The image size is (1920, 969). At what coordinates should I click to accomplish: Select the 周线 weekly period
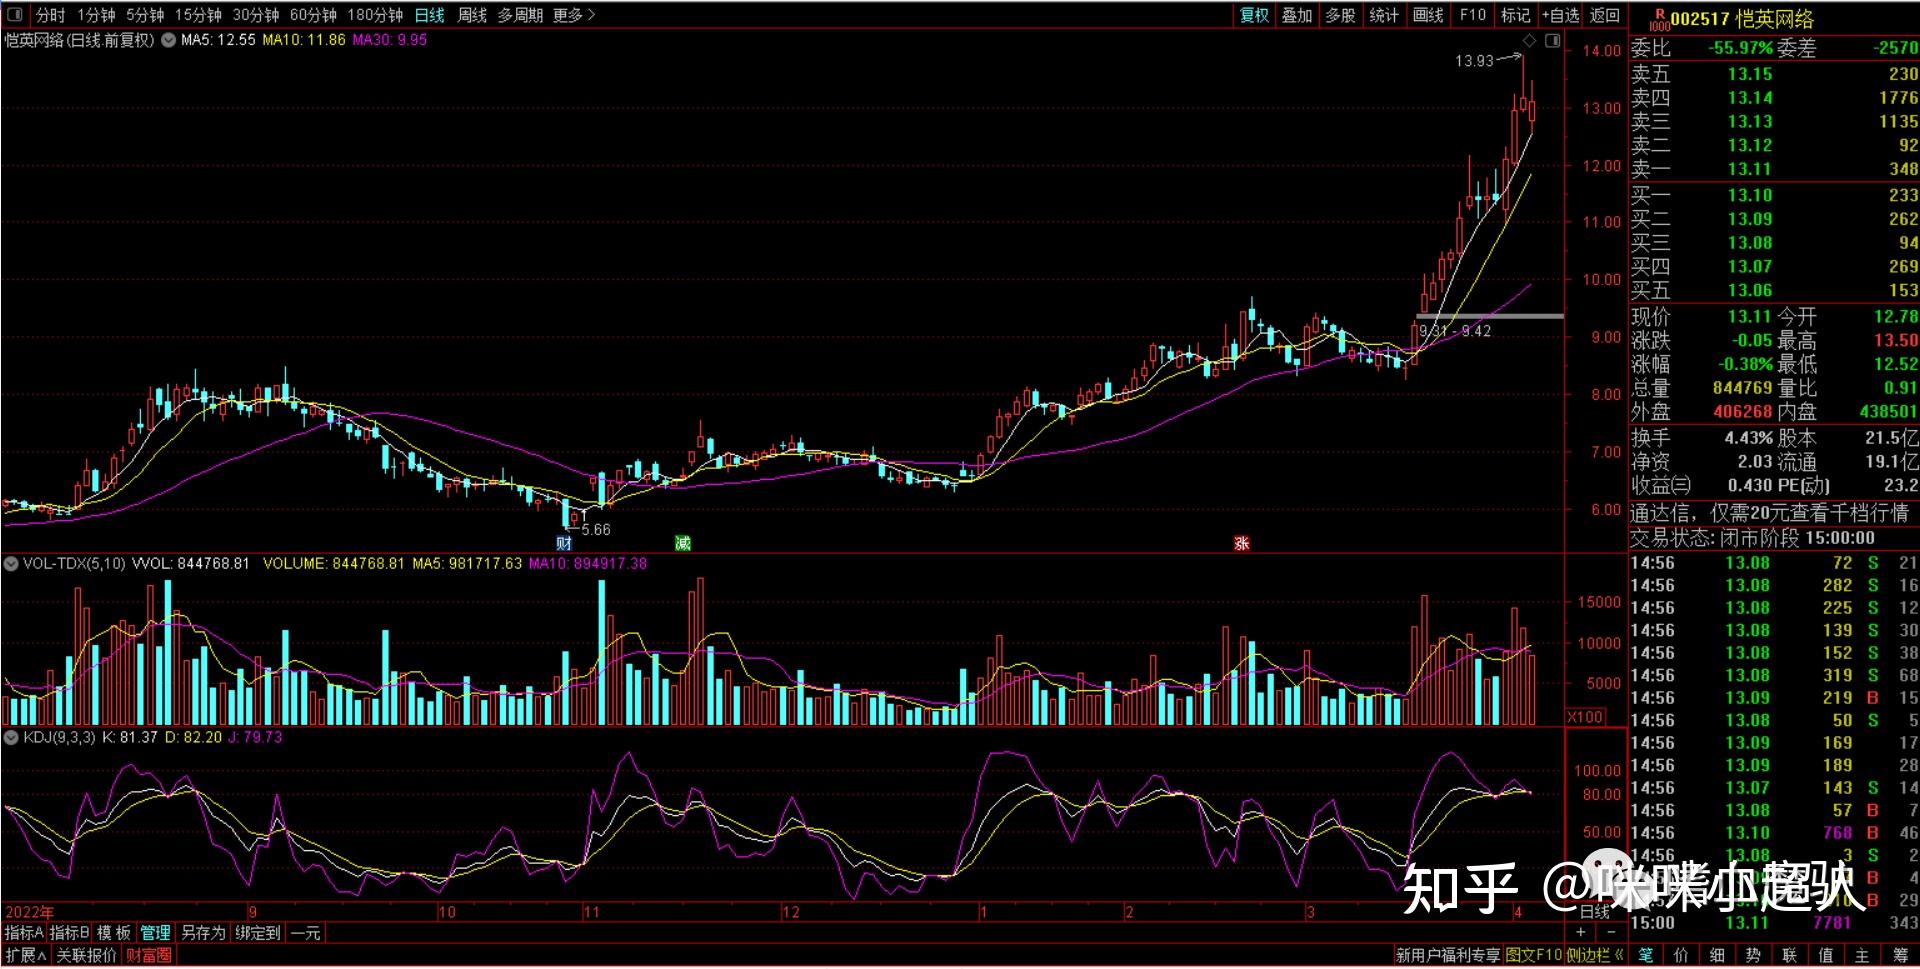click(x=472, y=15)
